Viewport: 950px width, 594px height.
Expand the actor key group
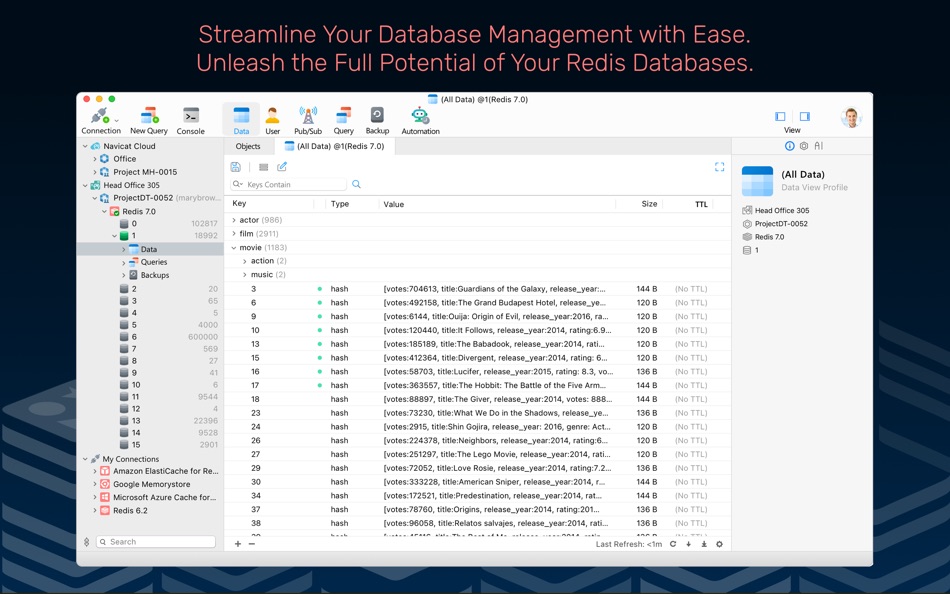[x=234, y=220]
